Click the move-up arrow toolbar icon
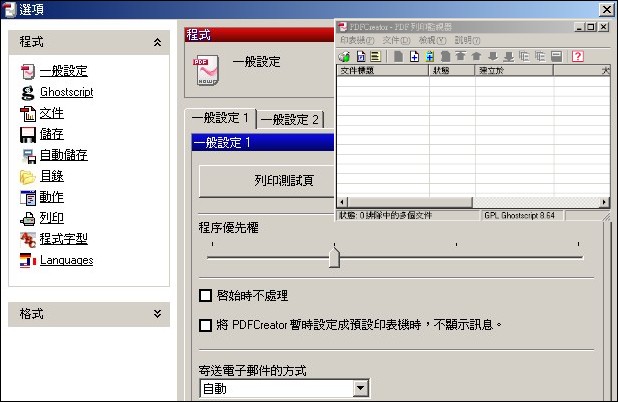618x402 pixels. (x=477, y=57)
